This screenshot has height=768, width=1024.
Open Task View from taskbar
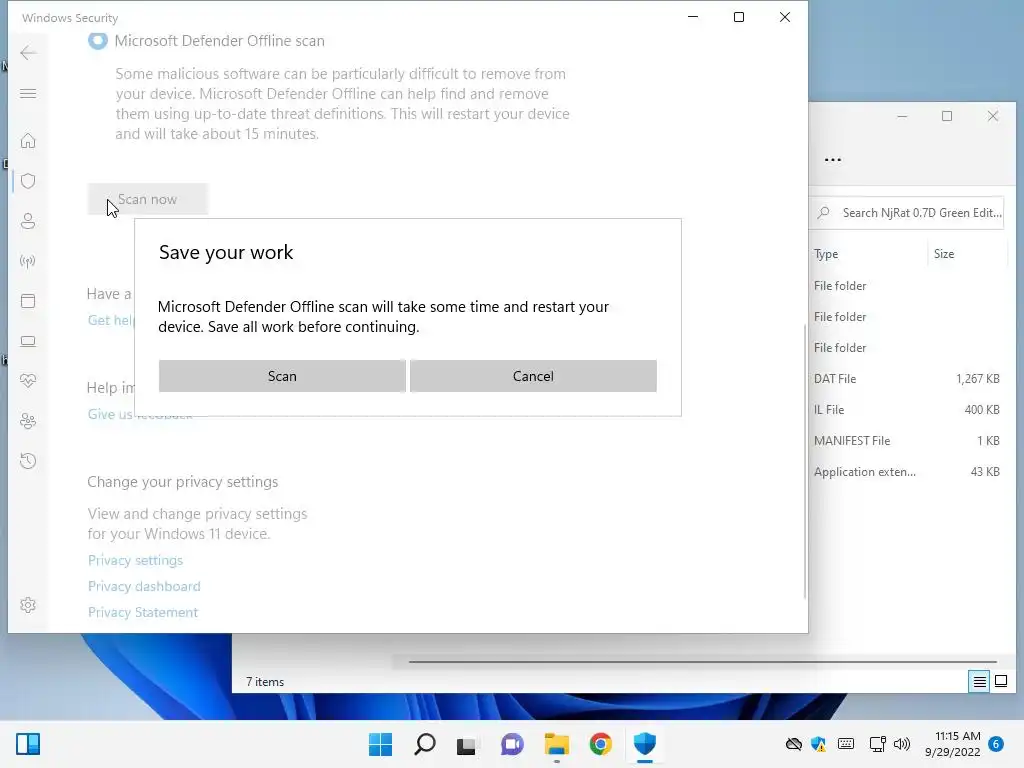pyautogui.click(x=466, y=744)
